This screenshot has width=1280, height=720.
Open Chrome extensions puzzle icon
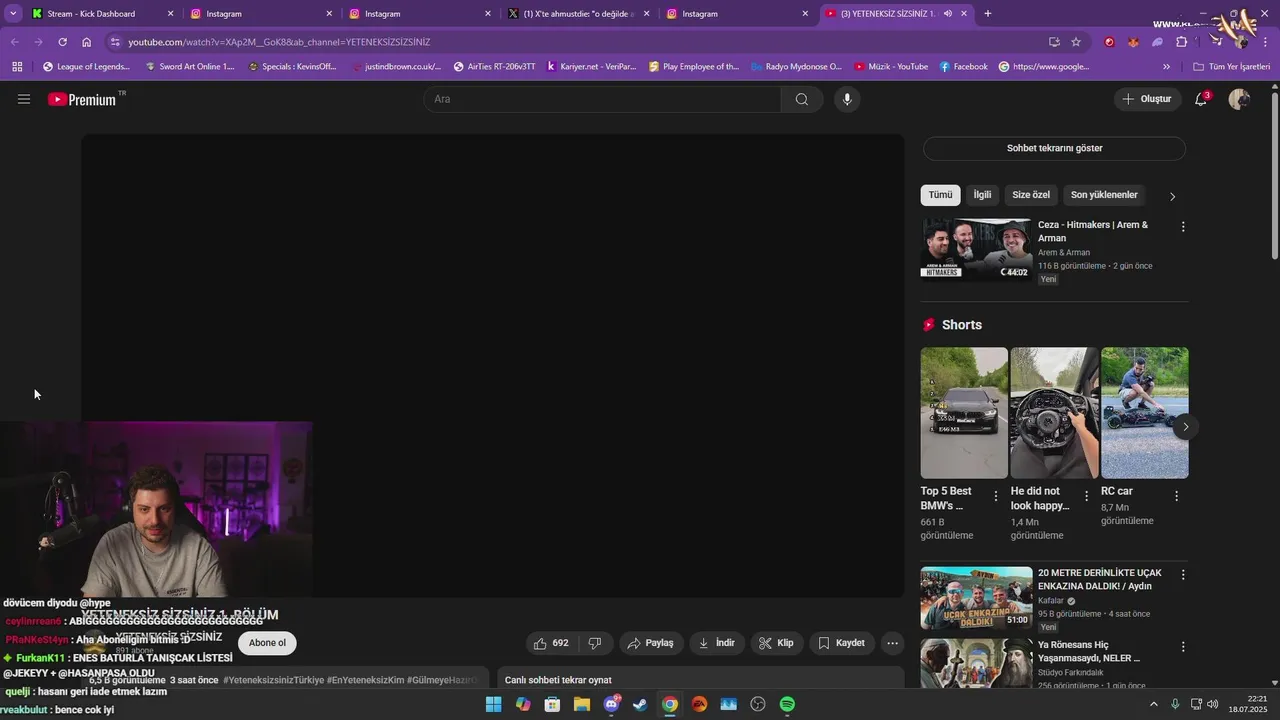tap(1181, 42)
